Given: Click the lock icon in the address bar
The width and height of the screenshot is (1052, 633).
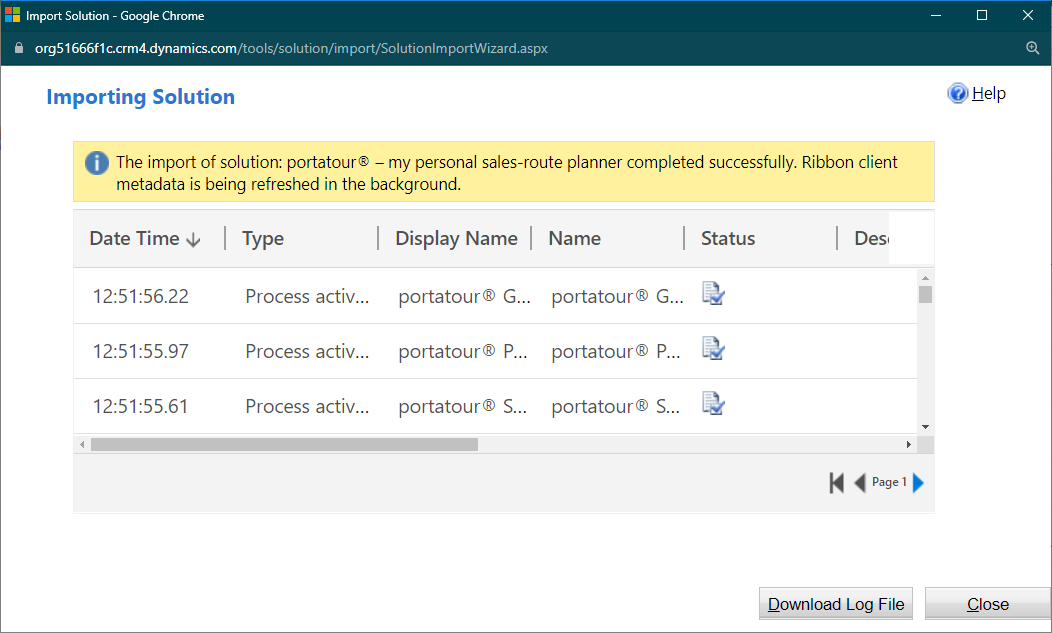Looking at the screenshot, I should pyautogui.click(x=19, y=48).
